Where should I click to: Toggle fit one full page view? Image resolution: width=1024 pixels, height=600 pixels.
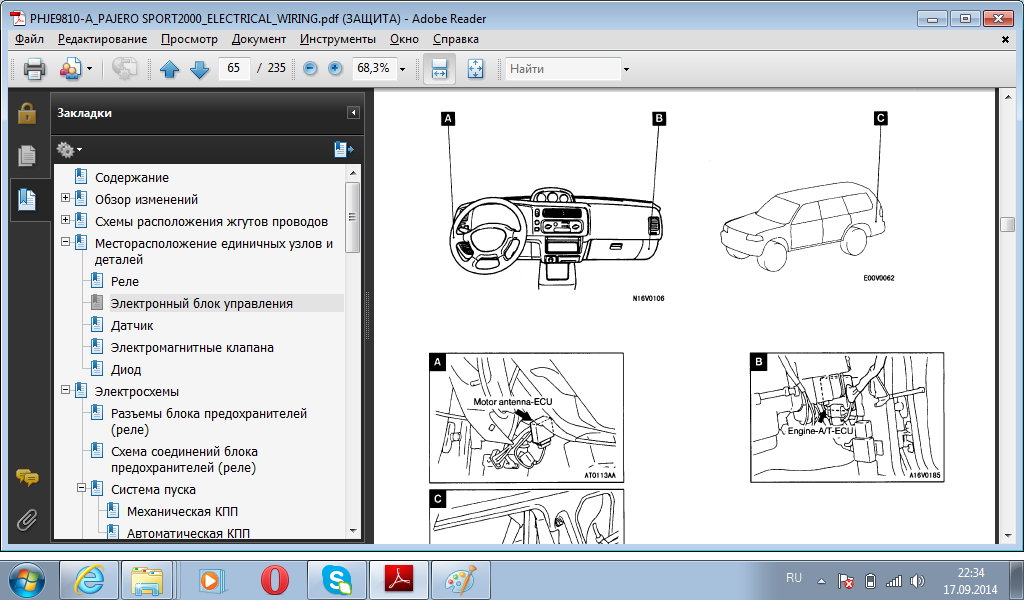coord(475,69)
